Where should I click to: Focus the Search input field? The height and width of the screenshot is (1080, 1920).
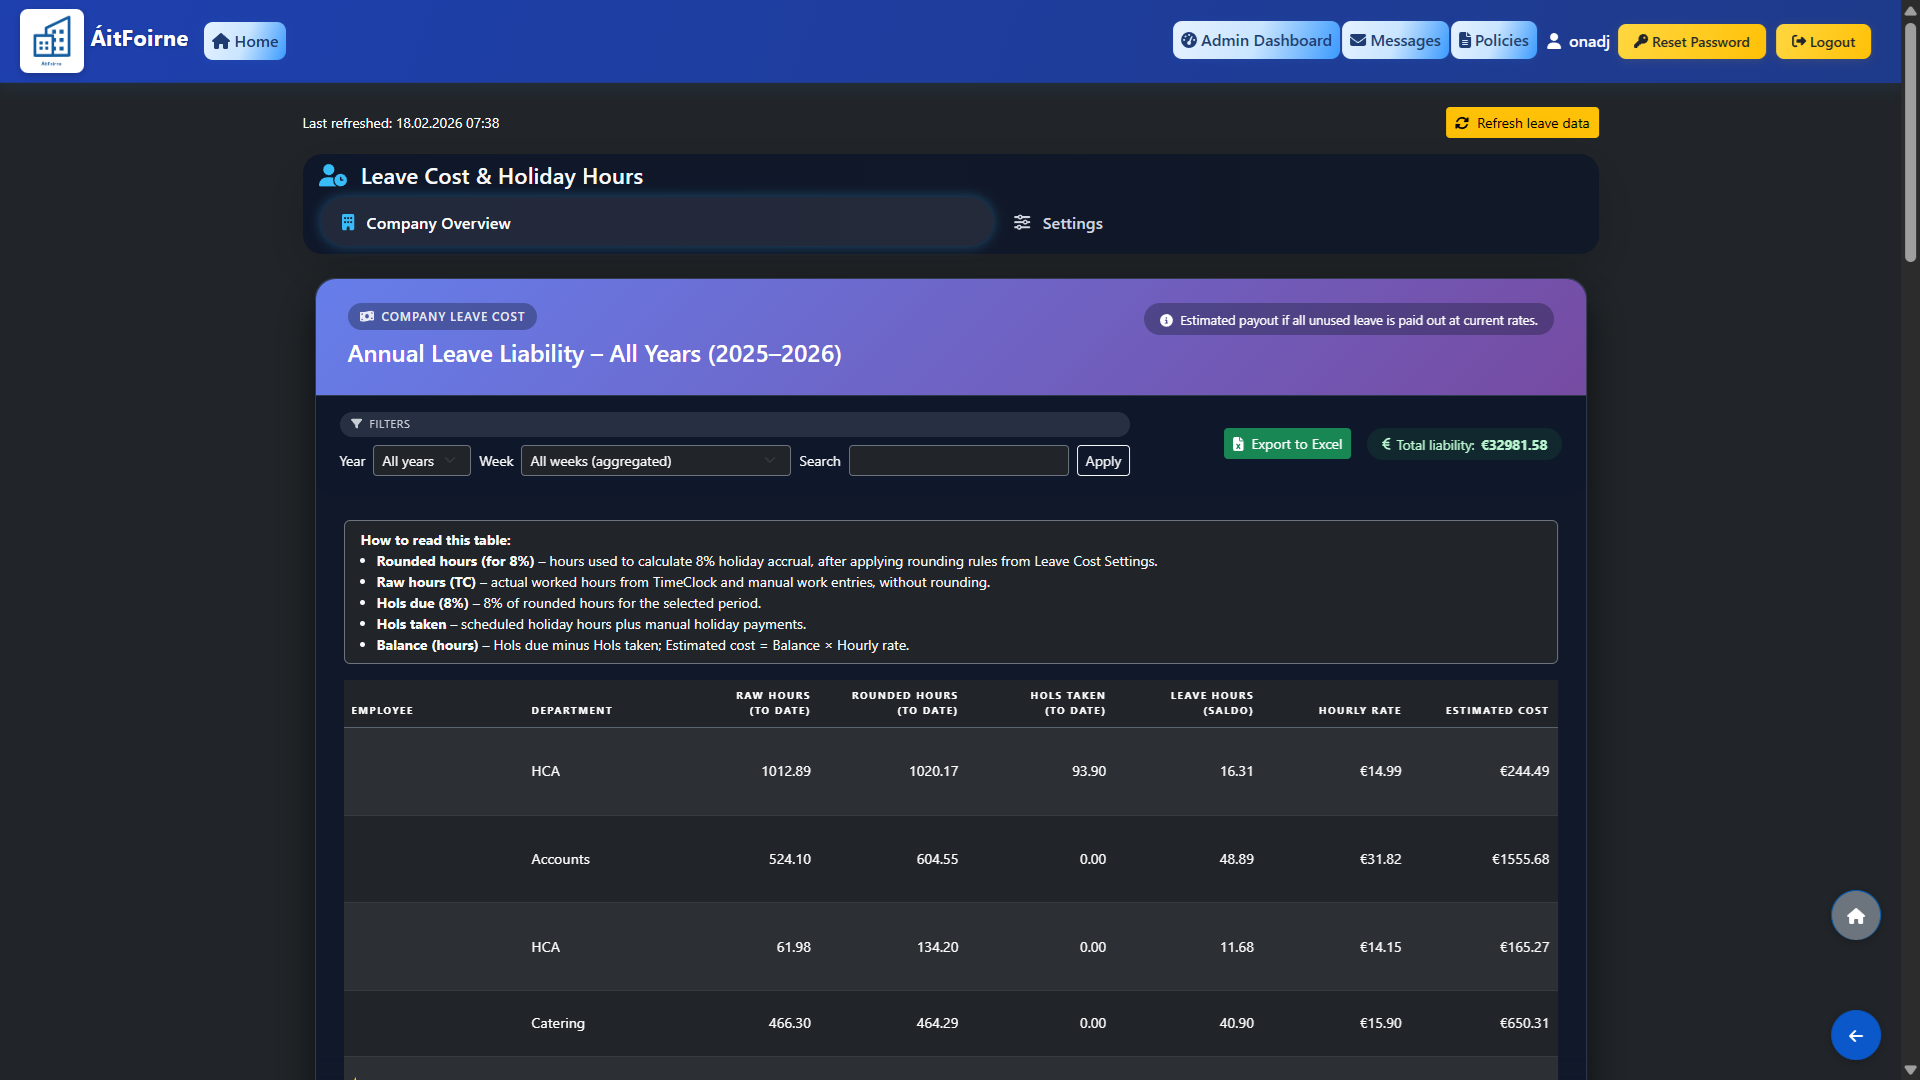(958, 461)
